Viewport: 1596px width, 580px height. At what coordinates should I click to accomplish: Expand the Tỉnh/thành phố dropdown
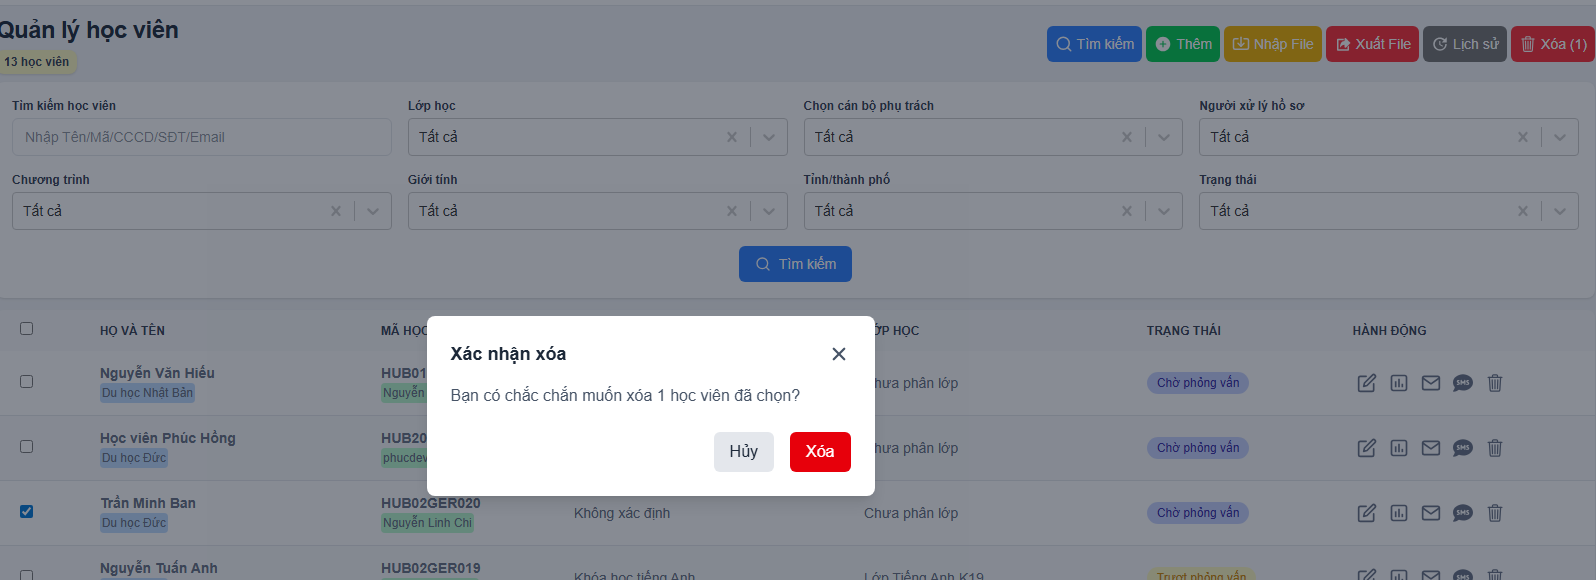pos(1164,211)
